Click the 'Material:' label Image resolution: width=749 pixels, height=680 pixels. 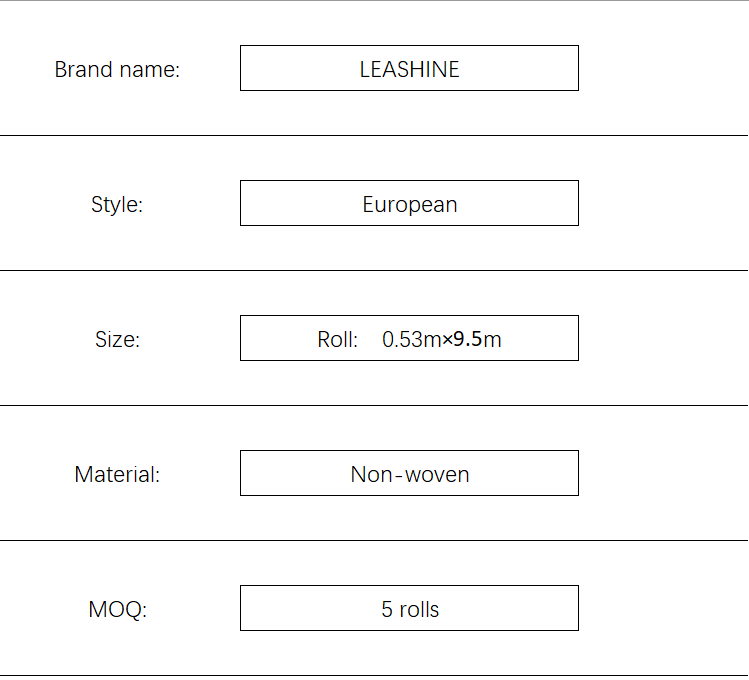(117, 475)
